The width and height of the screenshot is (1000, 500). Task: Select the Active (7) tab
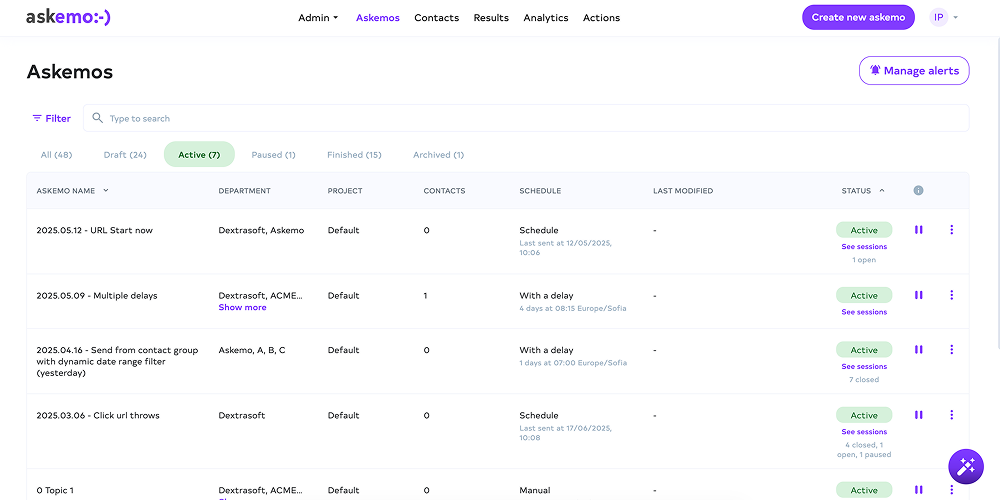point(199,154)
